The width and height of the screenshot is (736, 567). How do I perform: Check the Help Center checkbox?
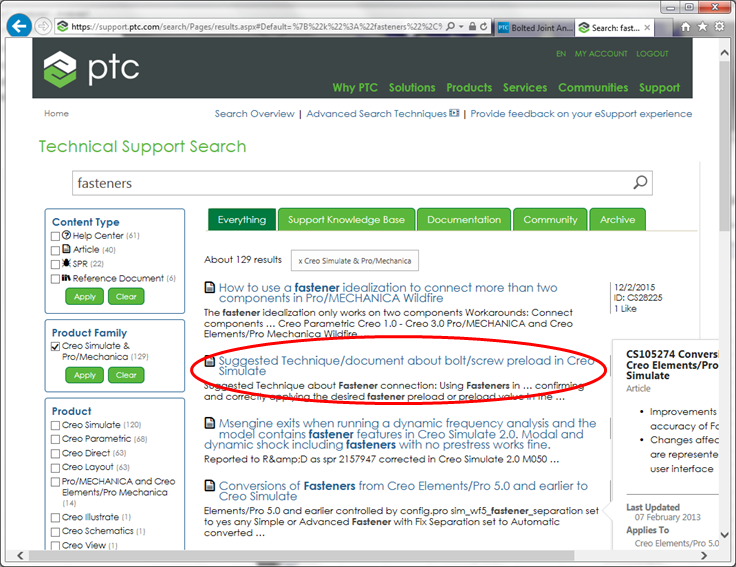click(55, 236)
